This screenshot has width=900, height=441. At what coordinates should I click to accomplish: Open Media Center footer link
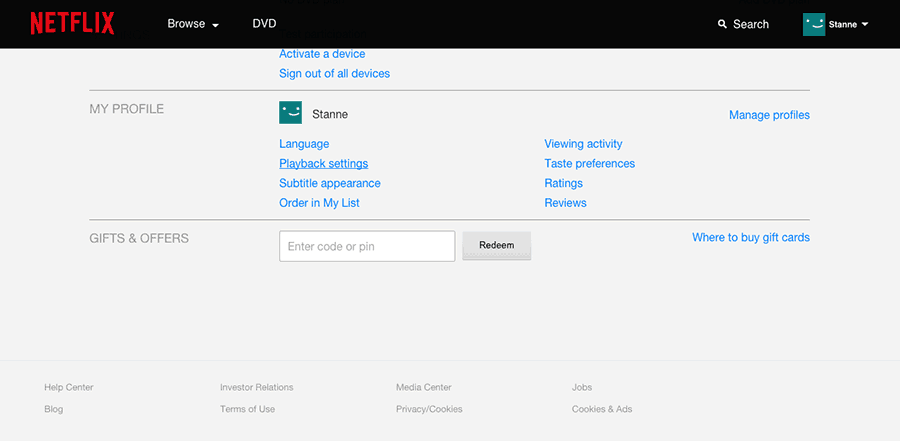[424, 388]
